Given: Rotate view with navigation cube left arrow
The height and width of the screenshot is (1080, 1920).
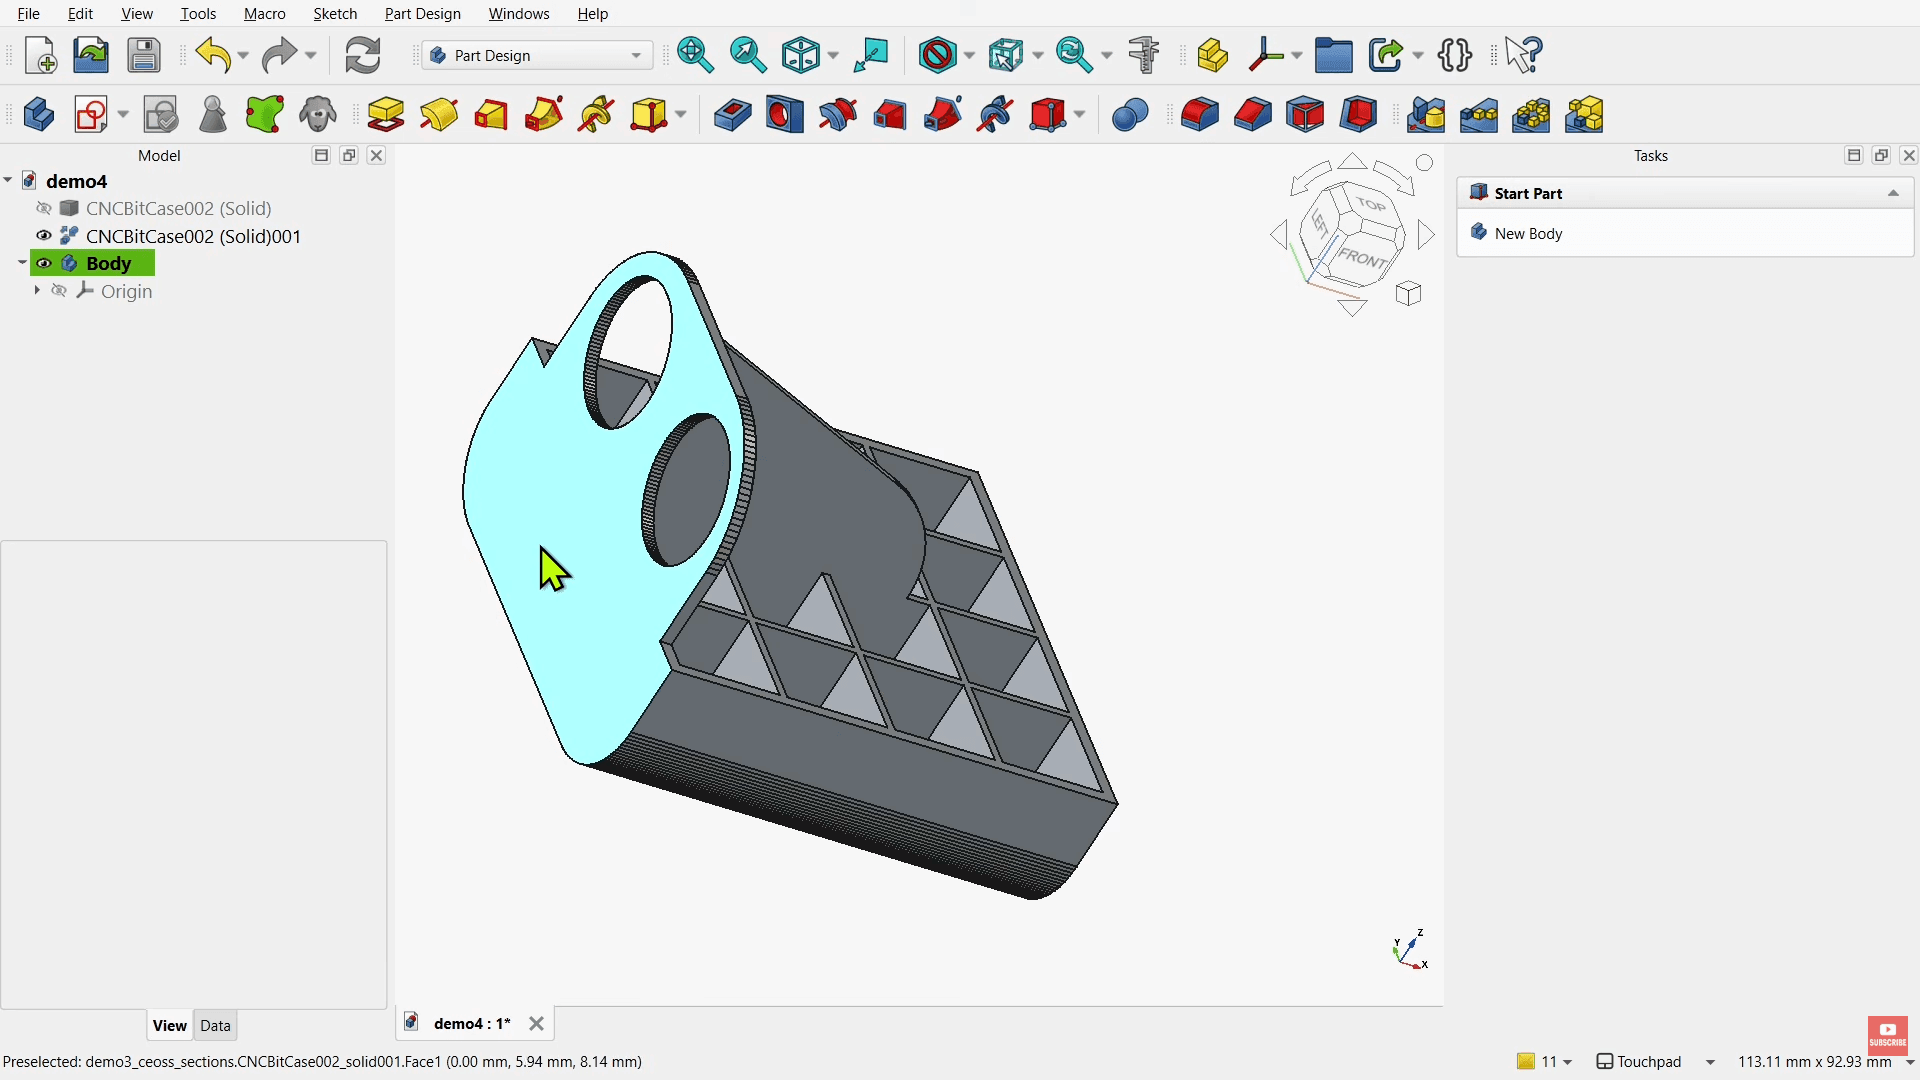Looking at the screenshot, I should (x=1278, y=235).
